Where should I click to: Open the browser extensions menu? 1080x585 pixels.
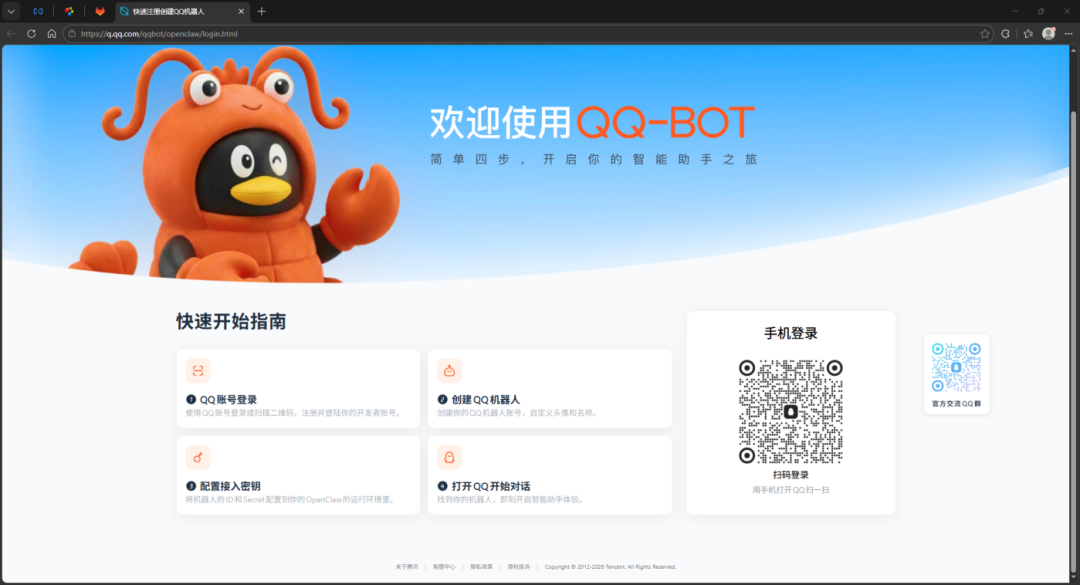click(x=1006, y=34)
